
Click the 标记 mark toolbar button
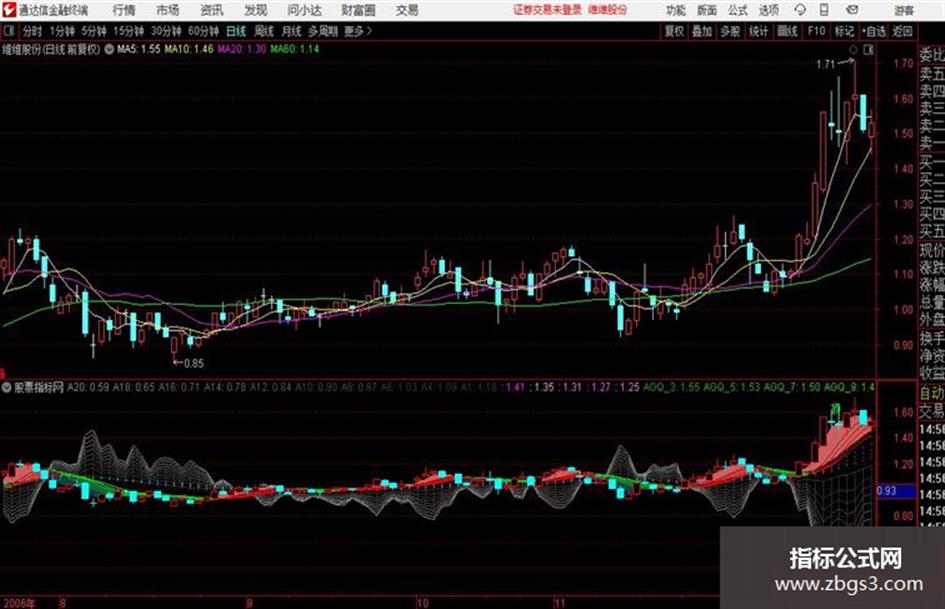pos(844,31)
